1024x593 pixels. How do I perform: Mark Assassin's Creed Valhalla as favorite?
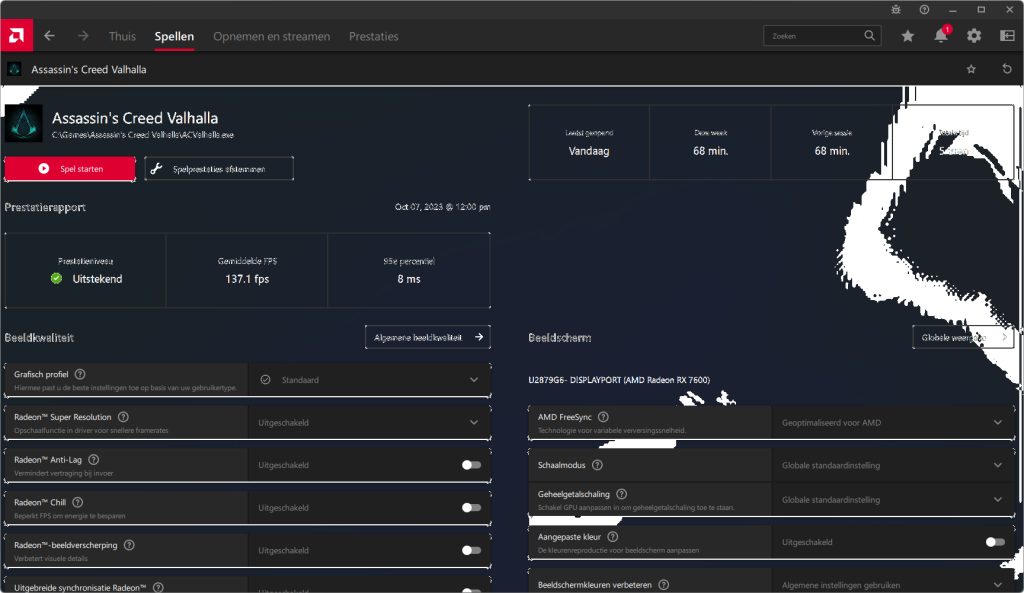[971, 69]
